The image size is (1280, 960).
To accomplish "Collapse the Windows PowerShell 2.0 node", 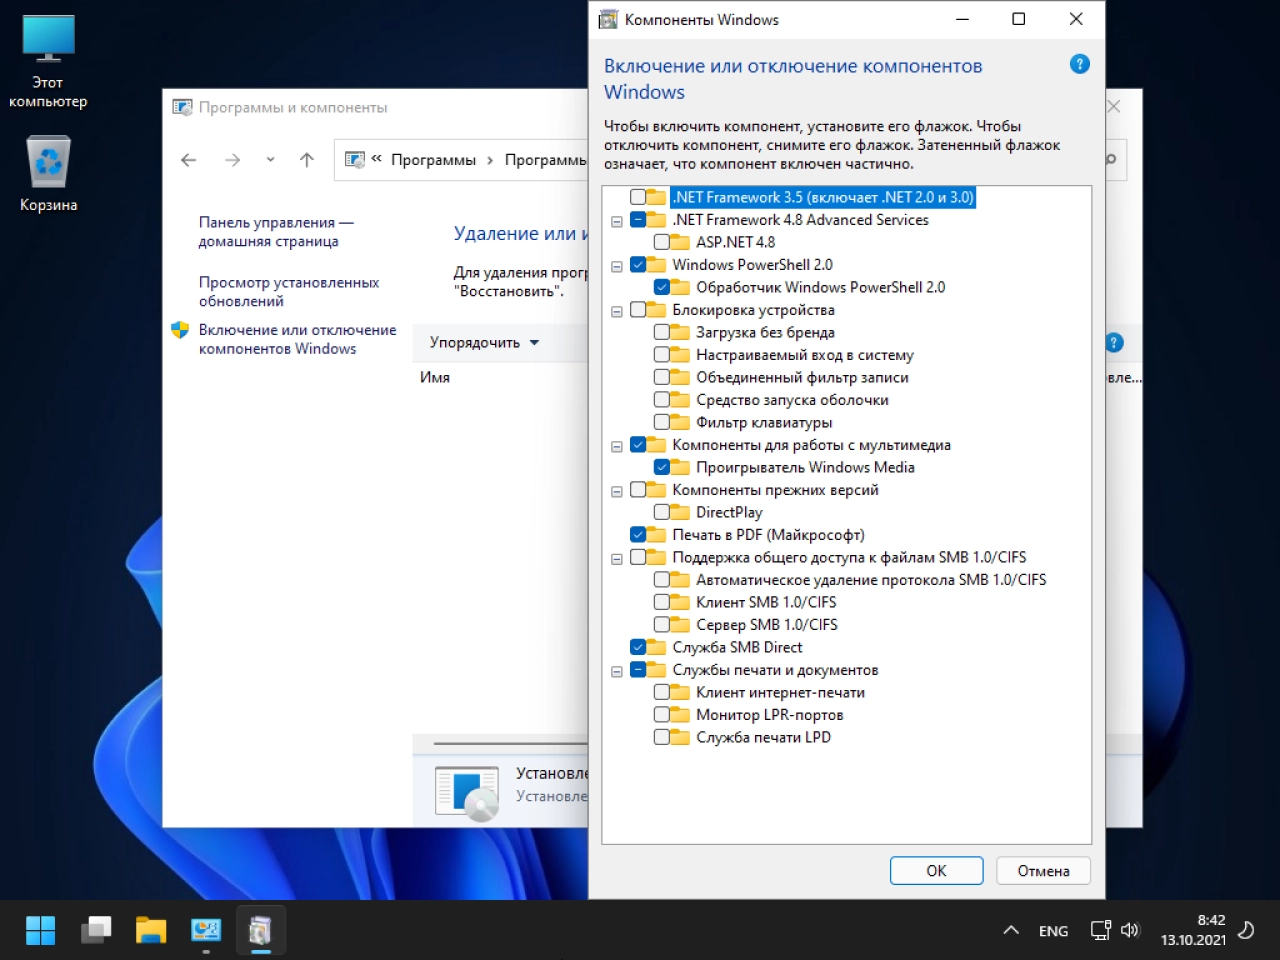I will [617, 266].
